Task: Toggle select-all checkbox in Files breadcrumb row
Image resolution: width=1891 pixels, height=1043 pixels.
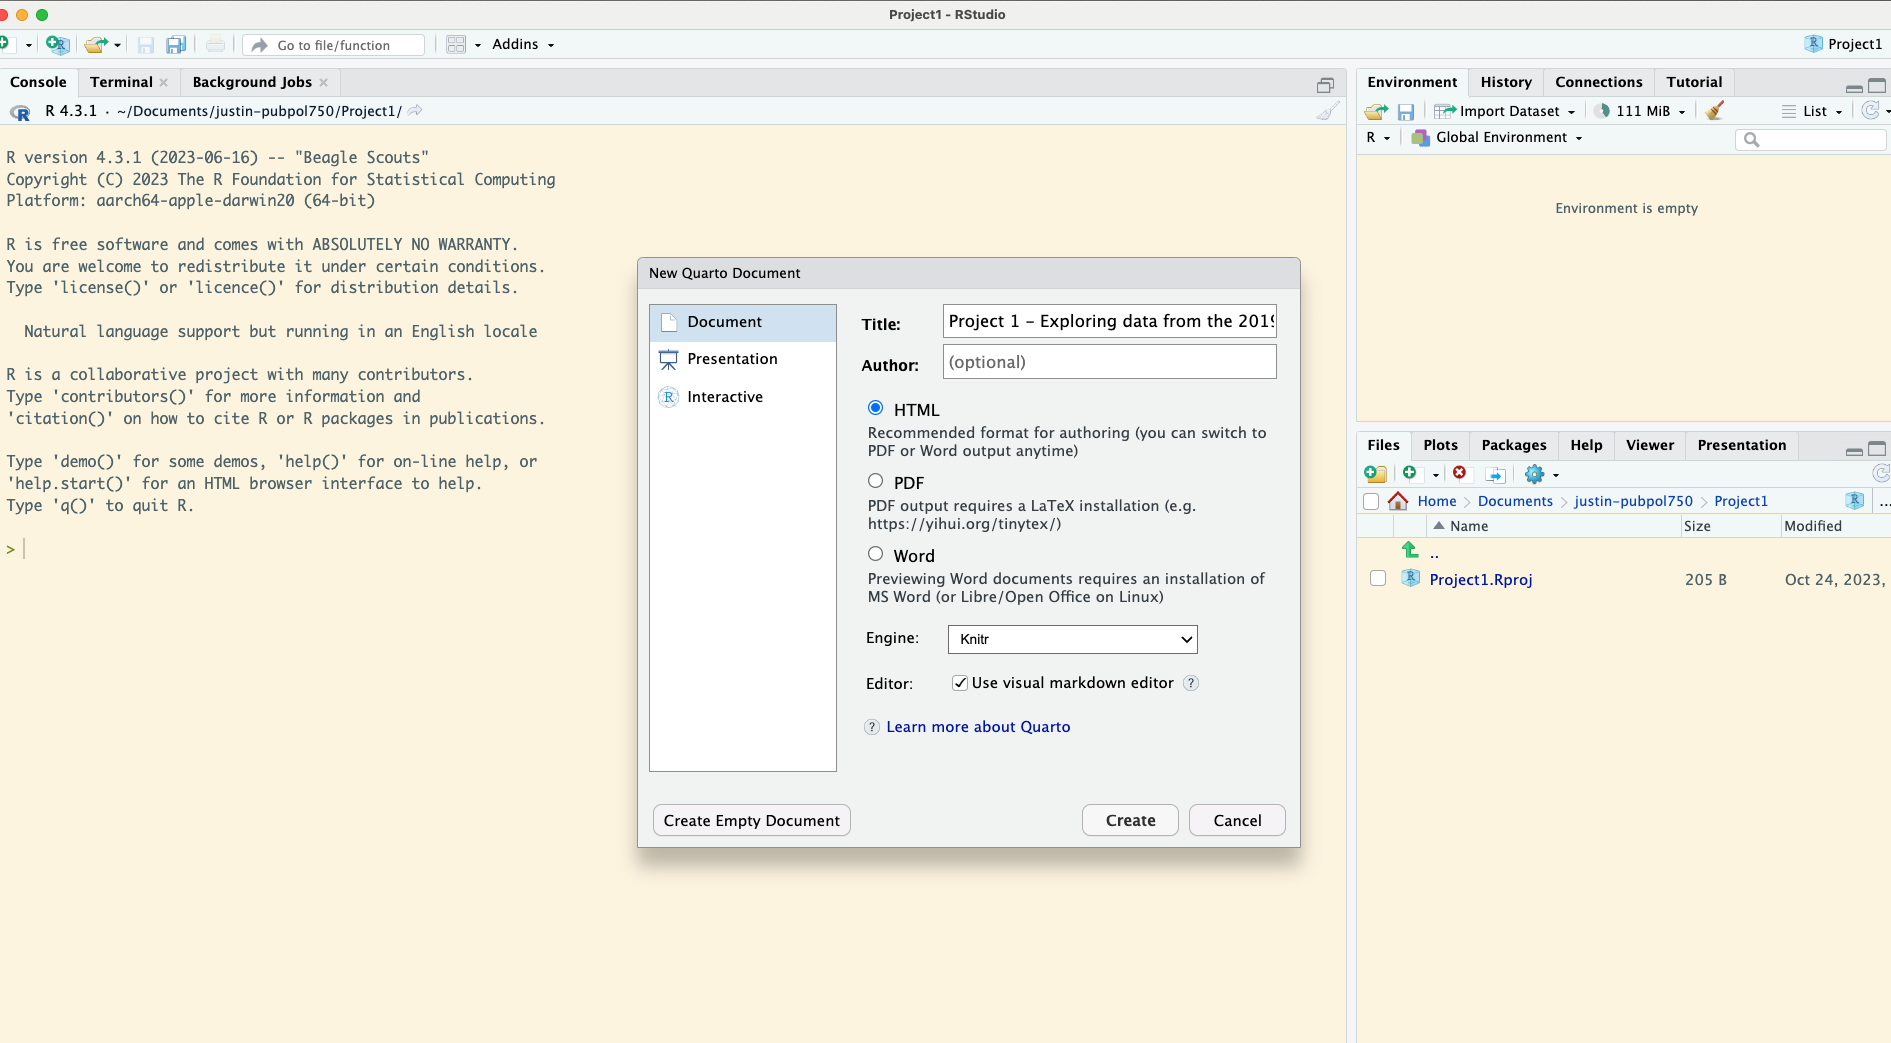Action: (x=1371, y=501)
